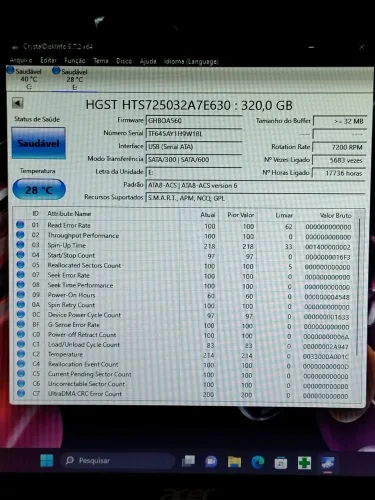
Task: Click status circle for Start/Stop Count
Action: (x=20, y=255)
